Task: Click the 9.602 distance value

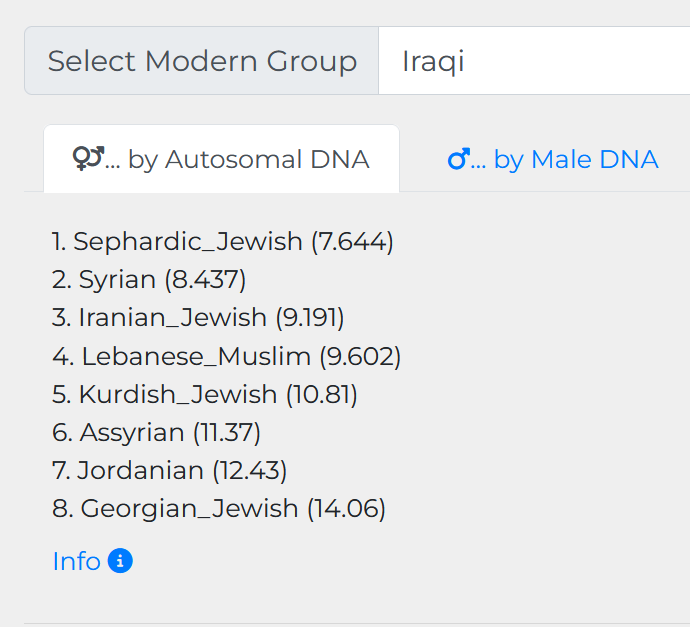Action: click(x=360, y=356)
